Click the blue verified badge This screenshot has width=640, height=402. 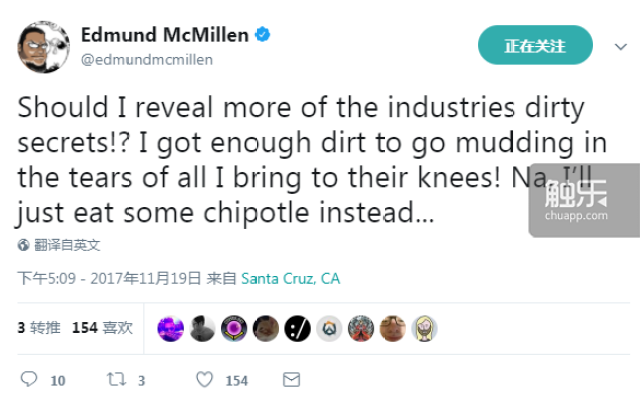click(x=262, y=35)
